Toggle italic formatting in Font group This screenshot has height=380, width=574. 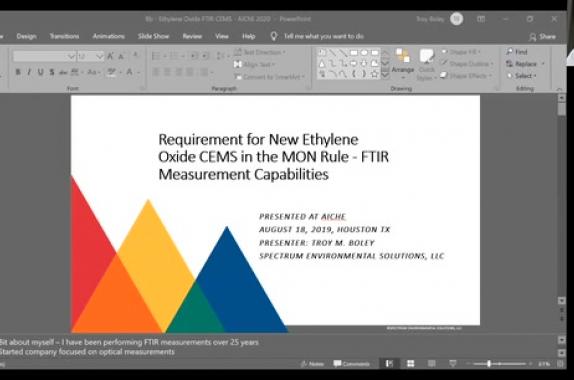point(29,72)
